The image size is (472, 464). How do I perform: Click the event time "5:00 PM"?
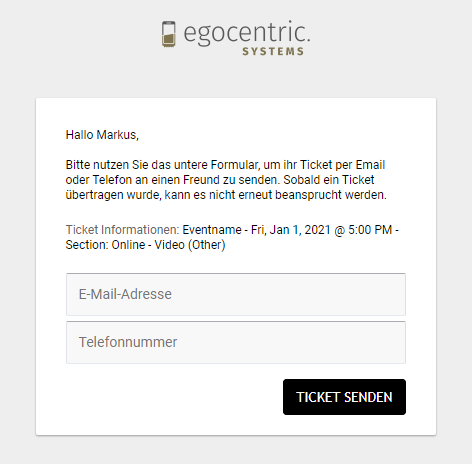coord(370,230)
